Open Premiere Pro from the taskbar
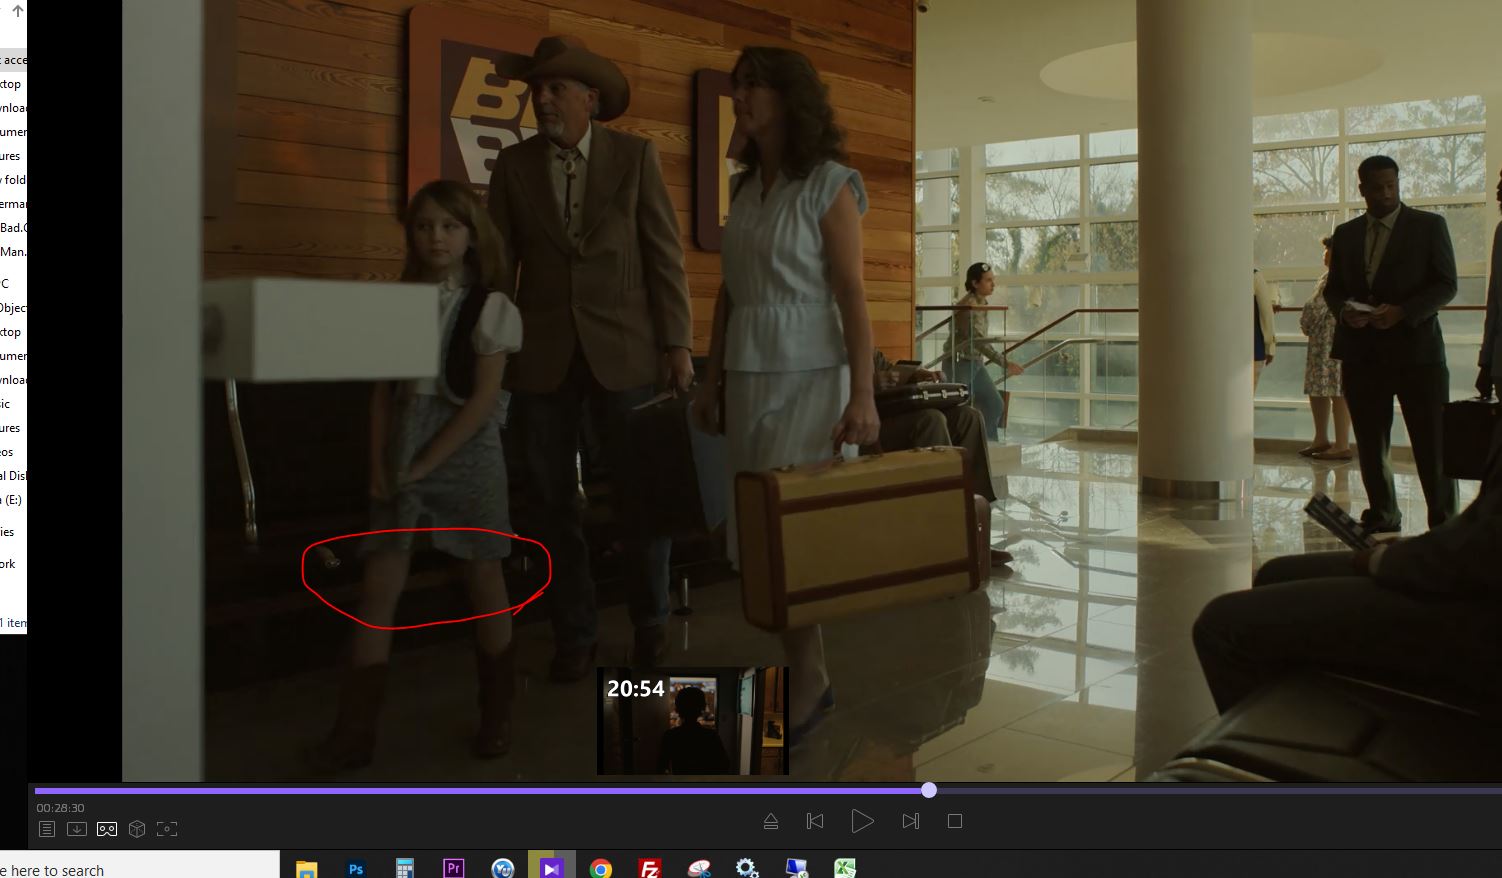The height and width of the screenshot is (878, 1502). (x=453, y=868)
